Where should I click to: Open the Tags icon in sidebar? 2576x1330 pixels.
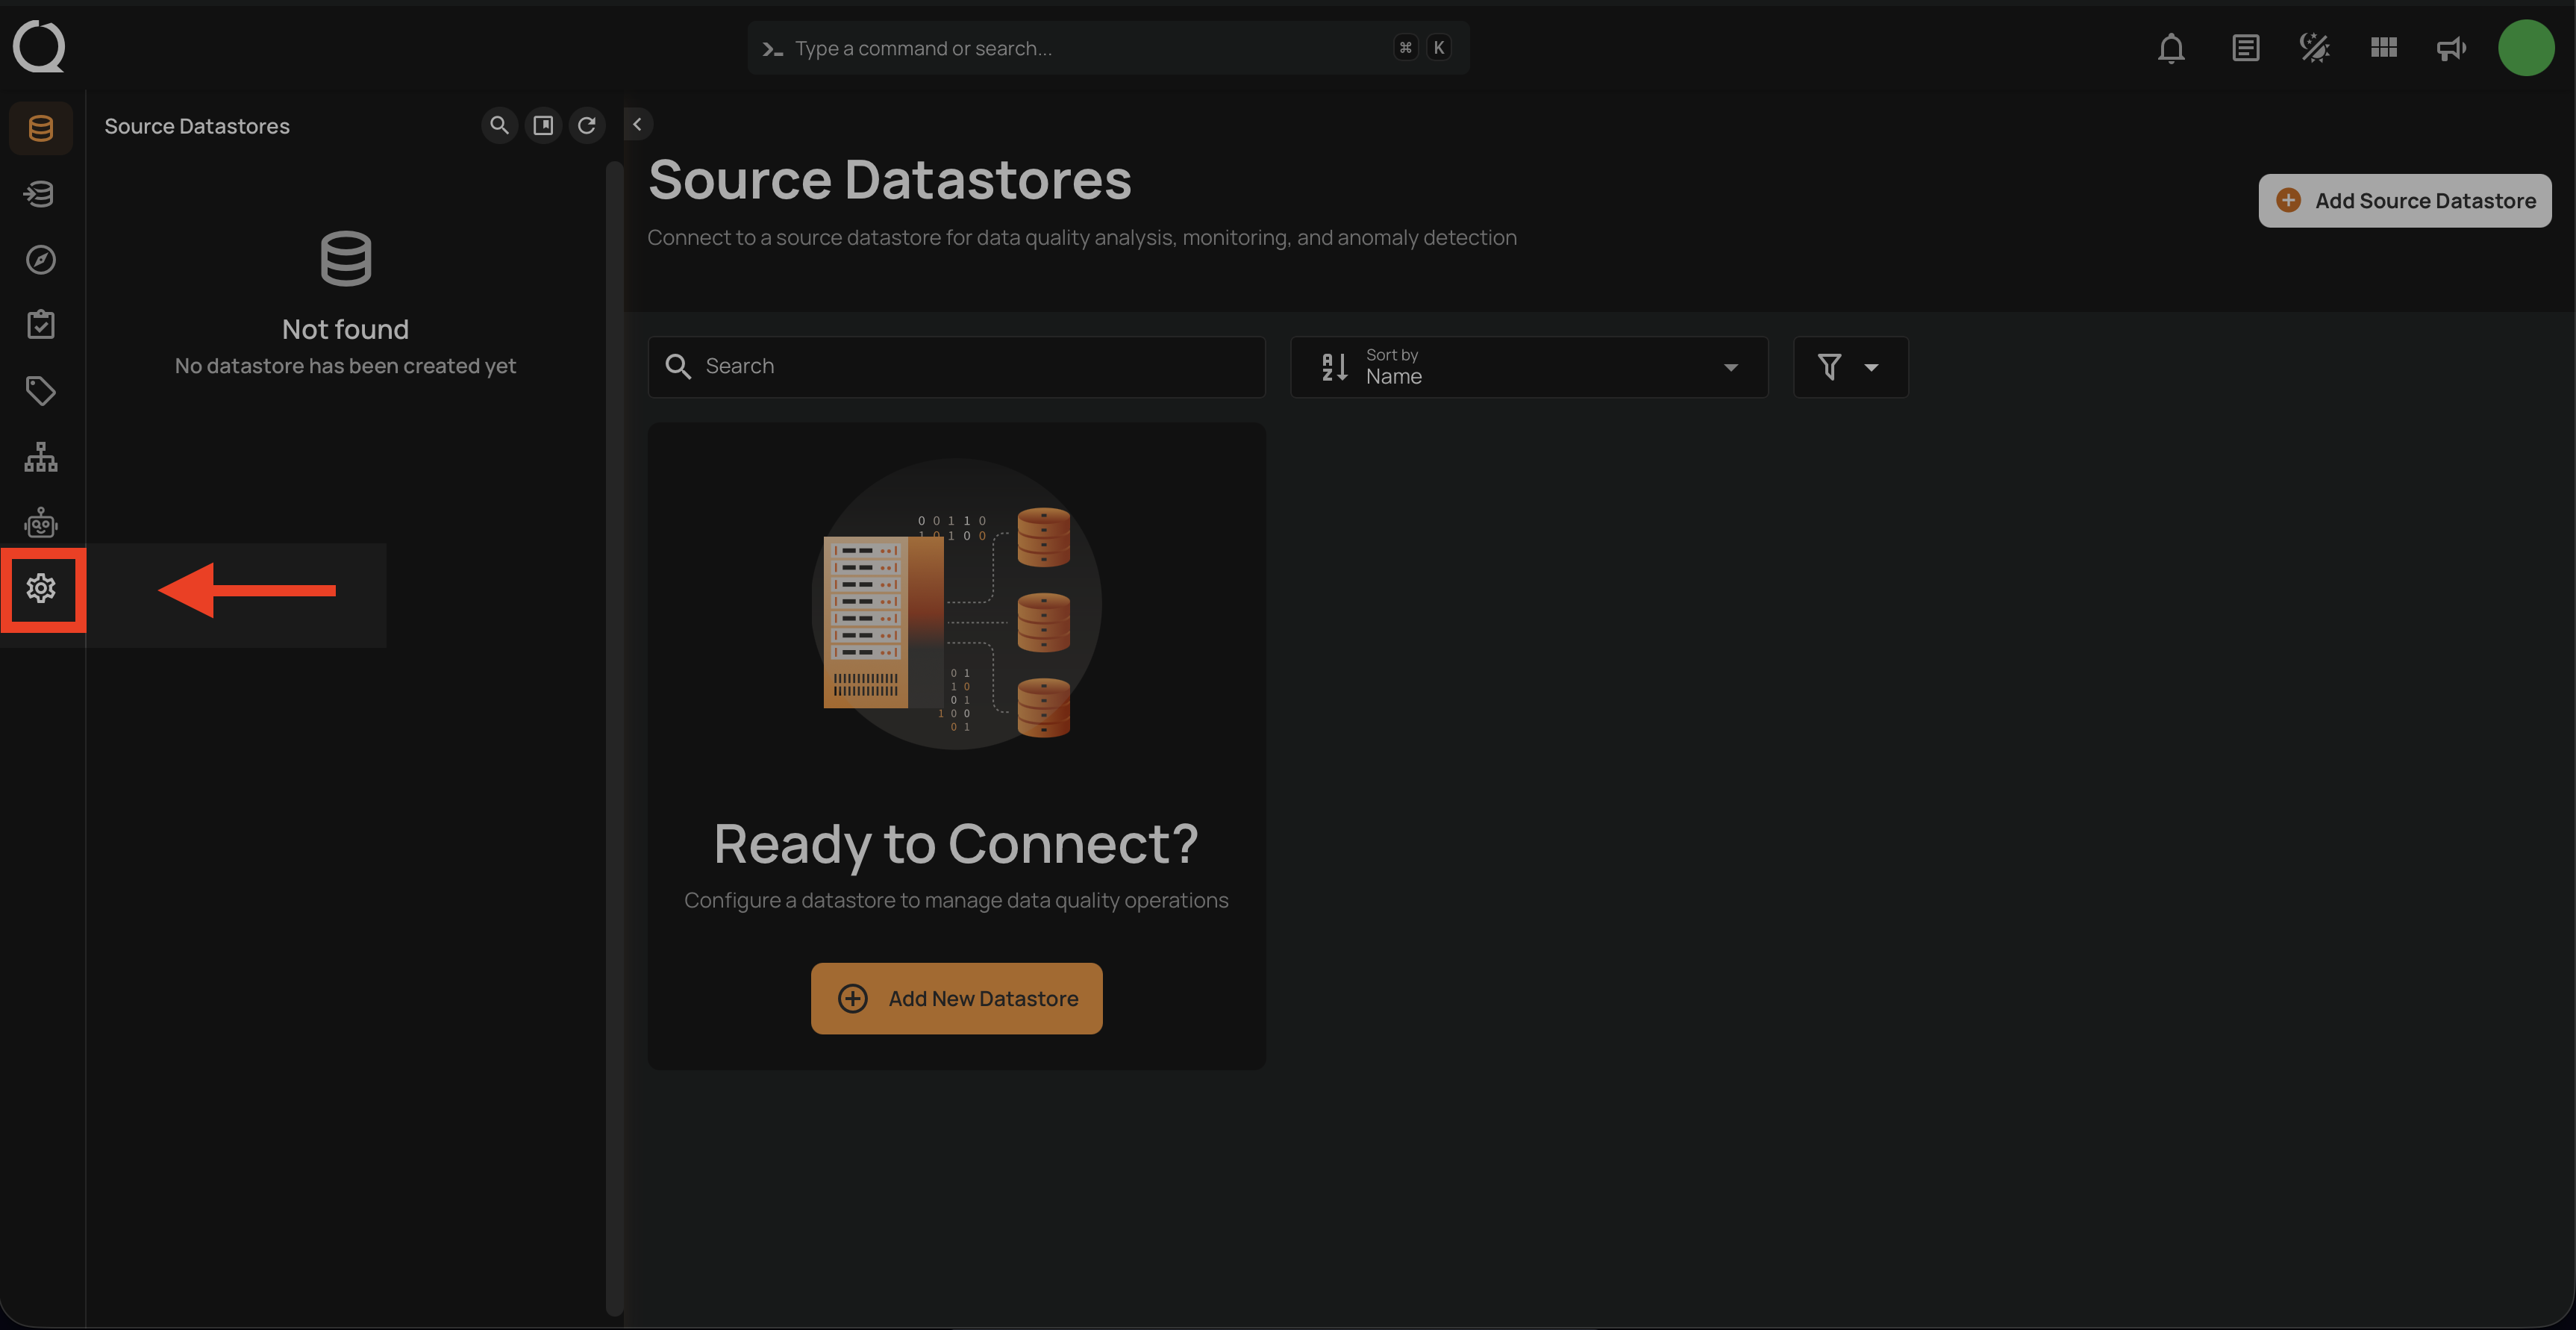[x=41, y=391]
